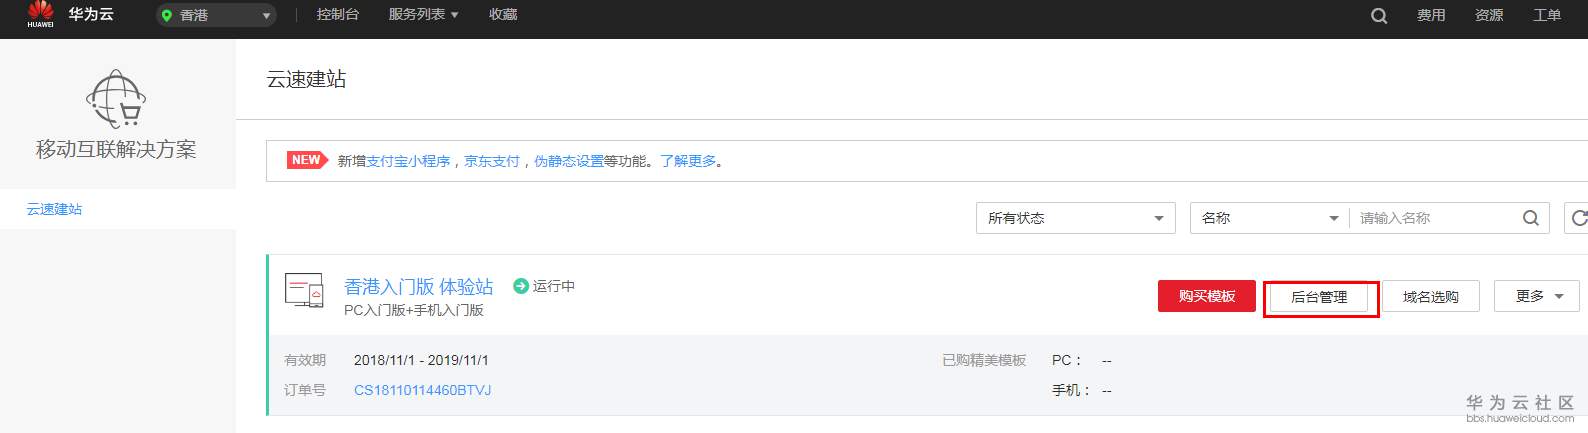Open the 伪静态设置 link
1588x433 pixels.
click(569, 161)
